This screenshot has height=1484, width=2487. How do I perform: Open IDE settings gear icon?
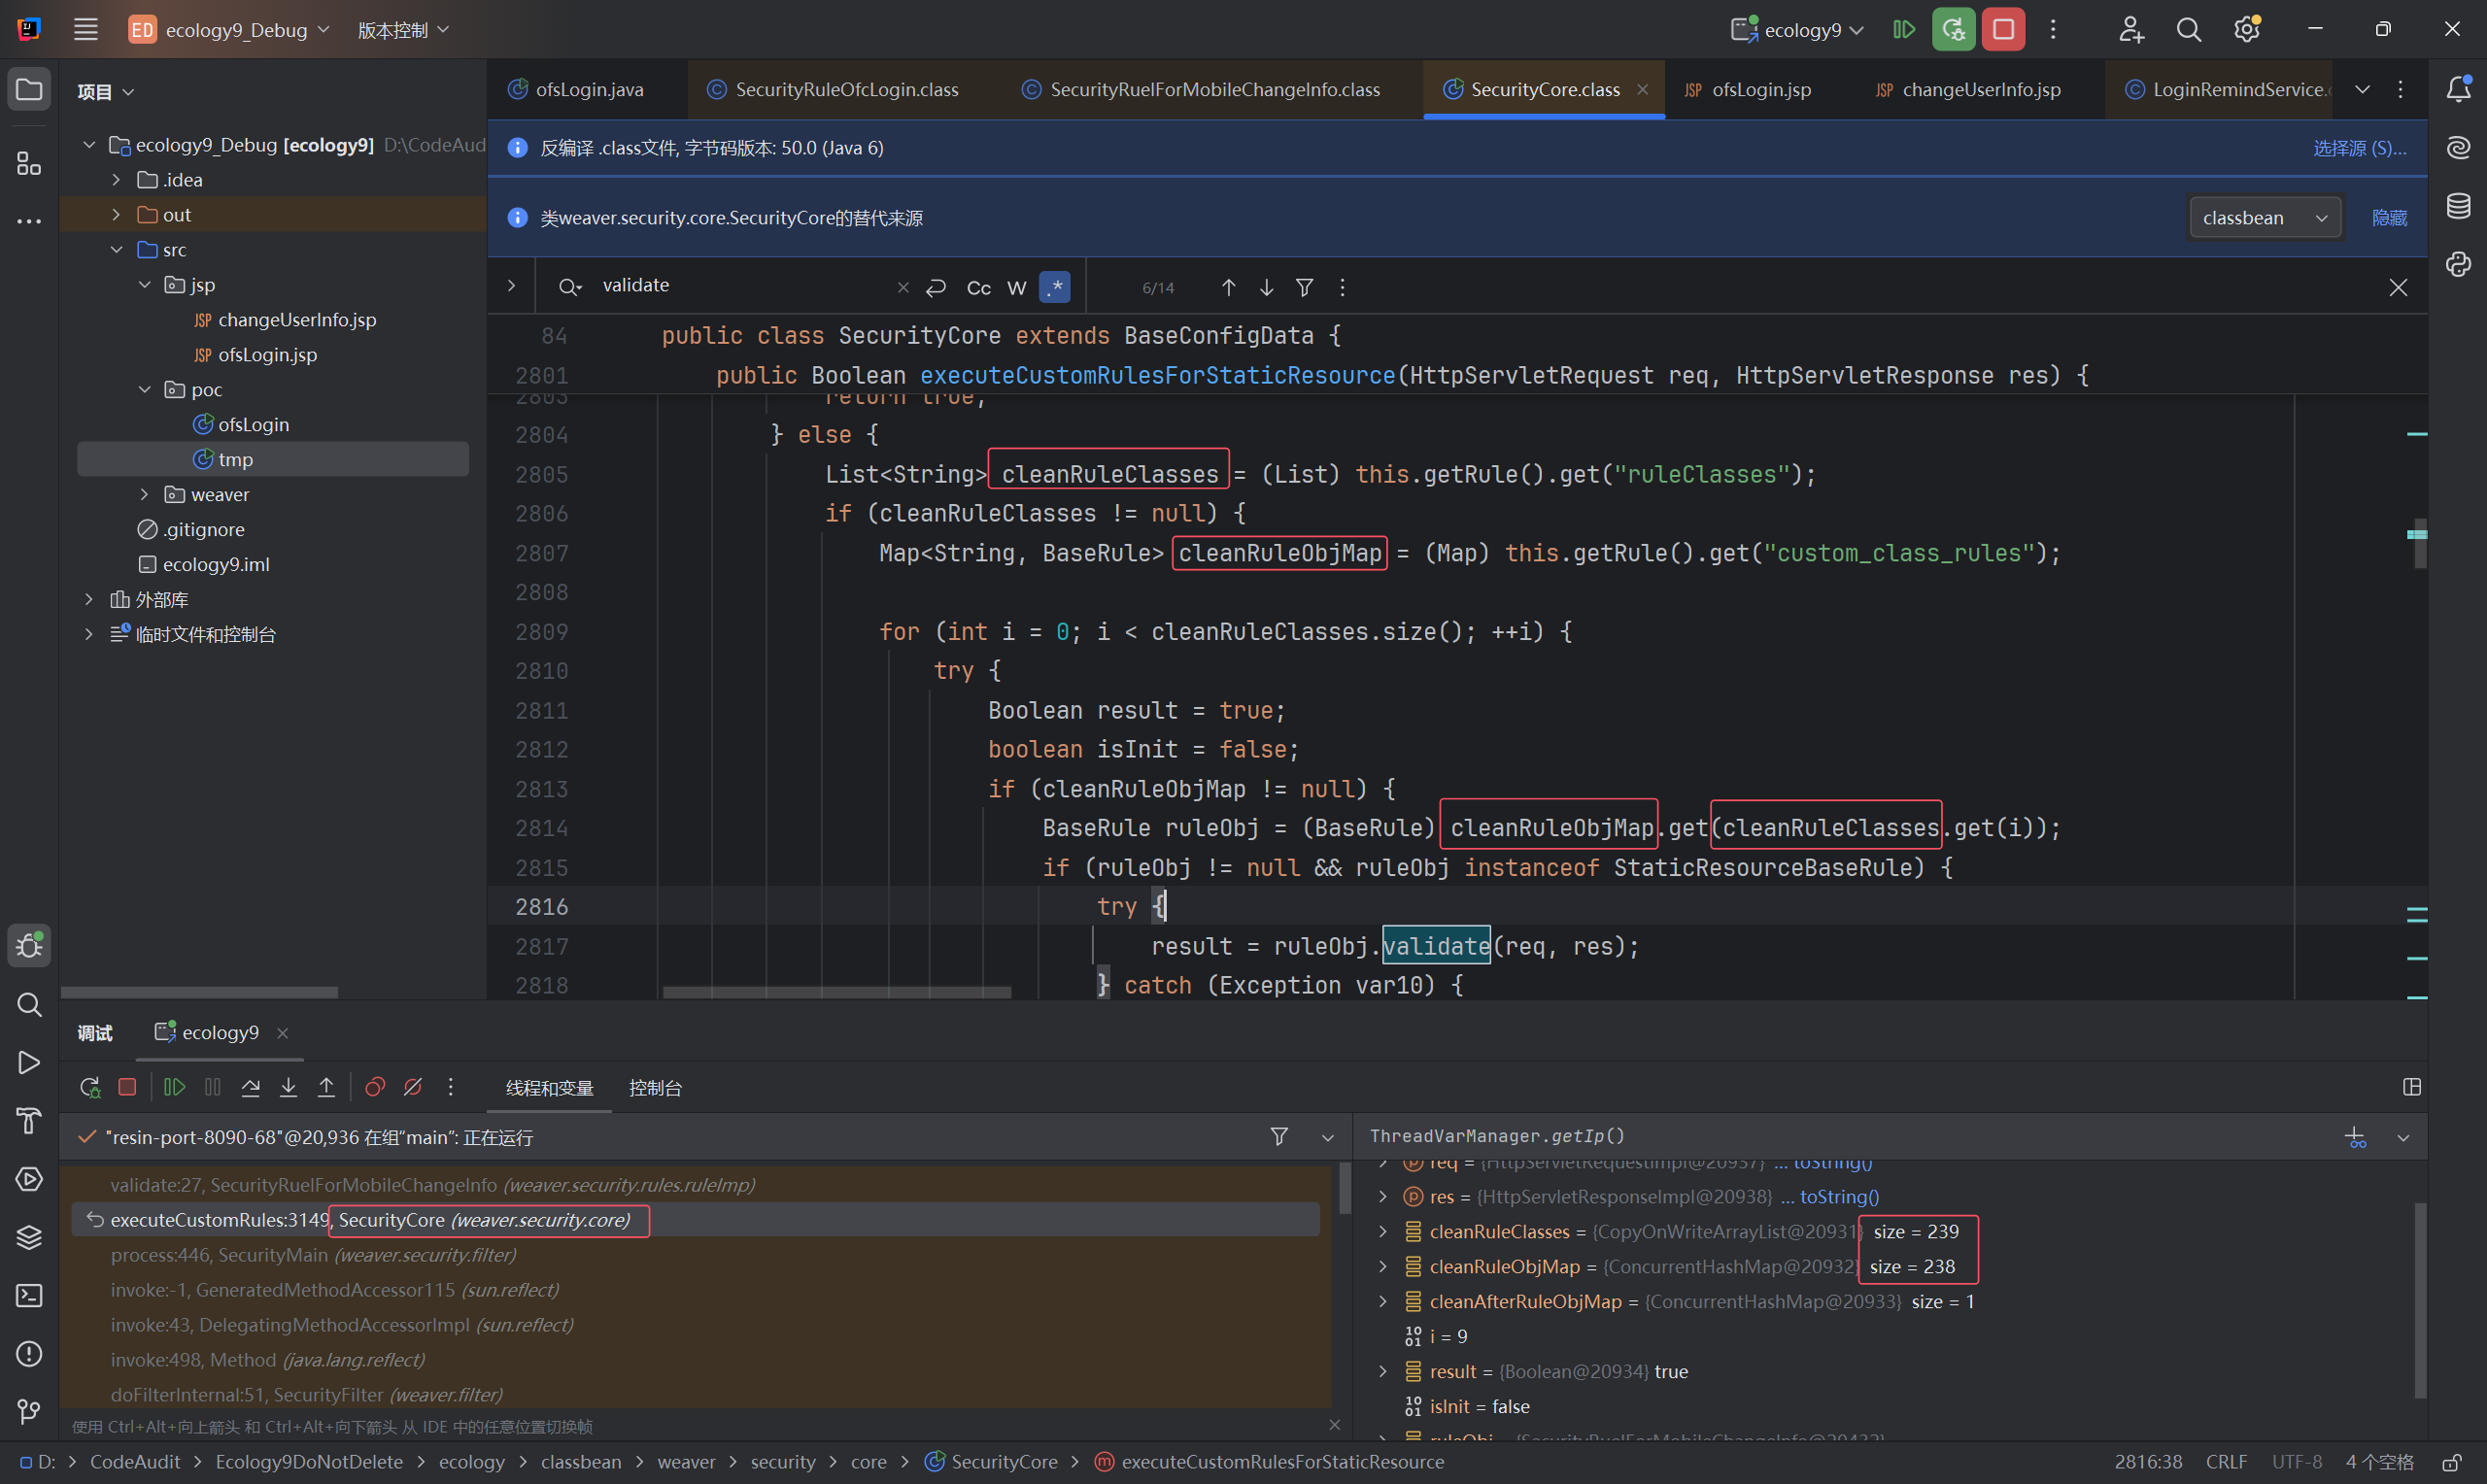point(2246,30)
